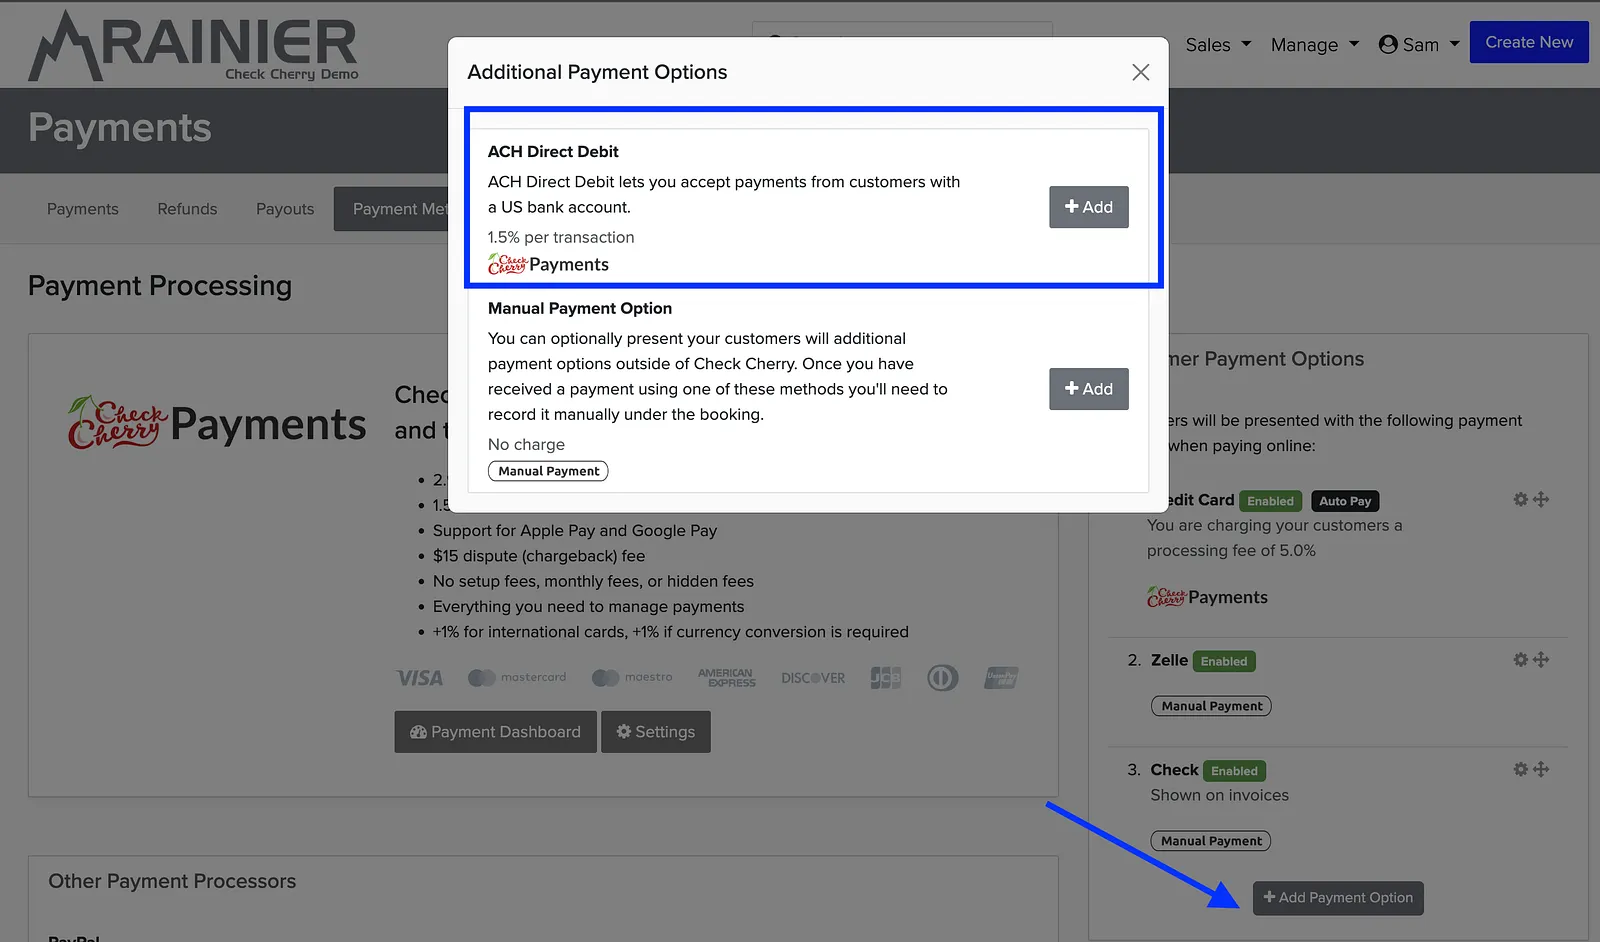
Task: Switch to the Refunds tab
Action: (187, 209)
